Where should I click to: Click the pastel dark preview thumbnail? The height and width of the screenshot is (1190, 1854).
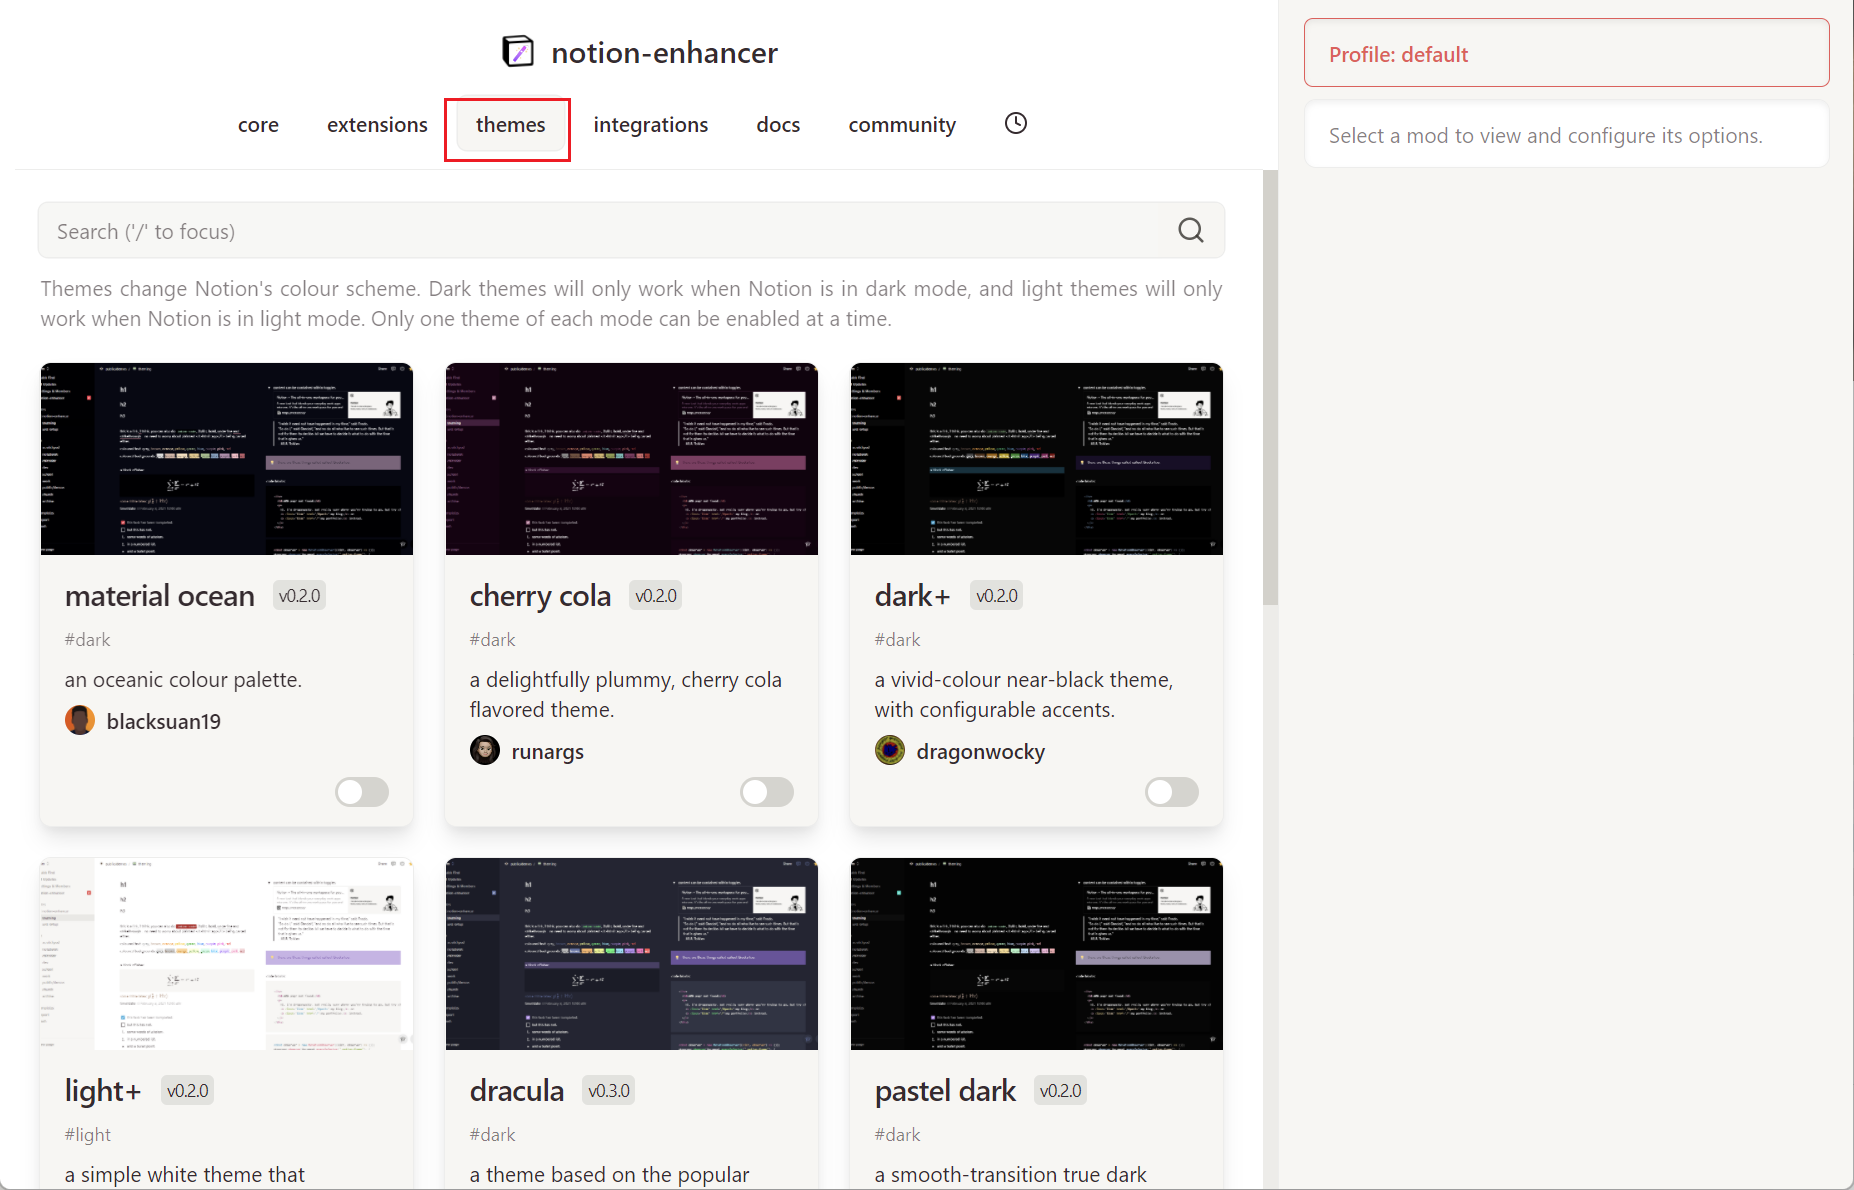(x=1037, y=954)
